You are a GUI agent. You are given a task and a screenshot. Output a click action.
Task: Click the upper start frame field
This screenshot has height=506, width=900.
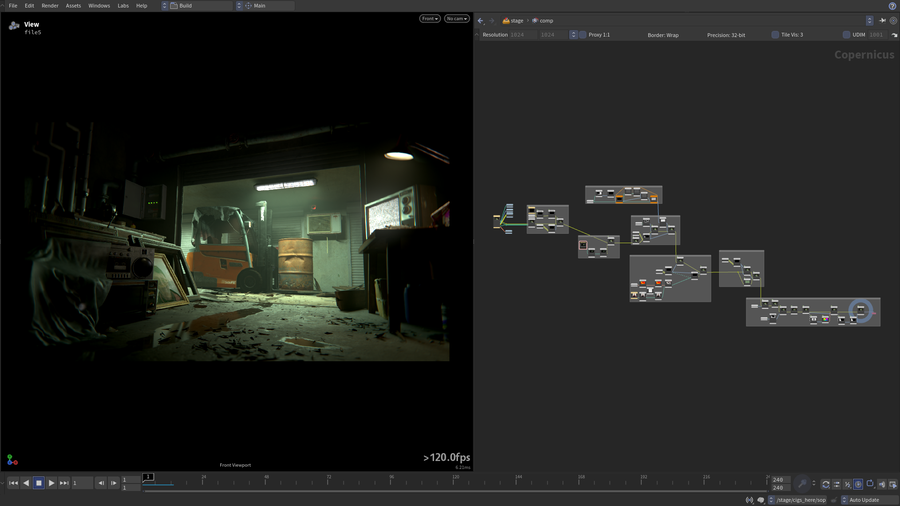coord(131,480)
